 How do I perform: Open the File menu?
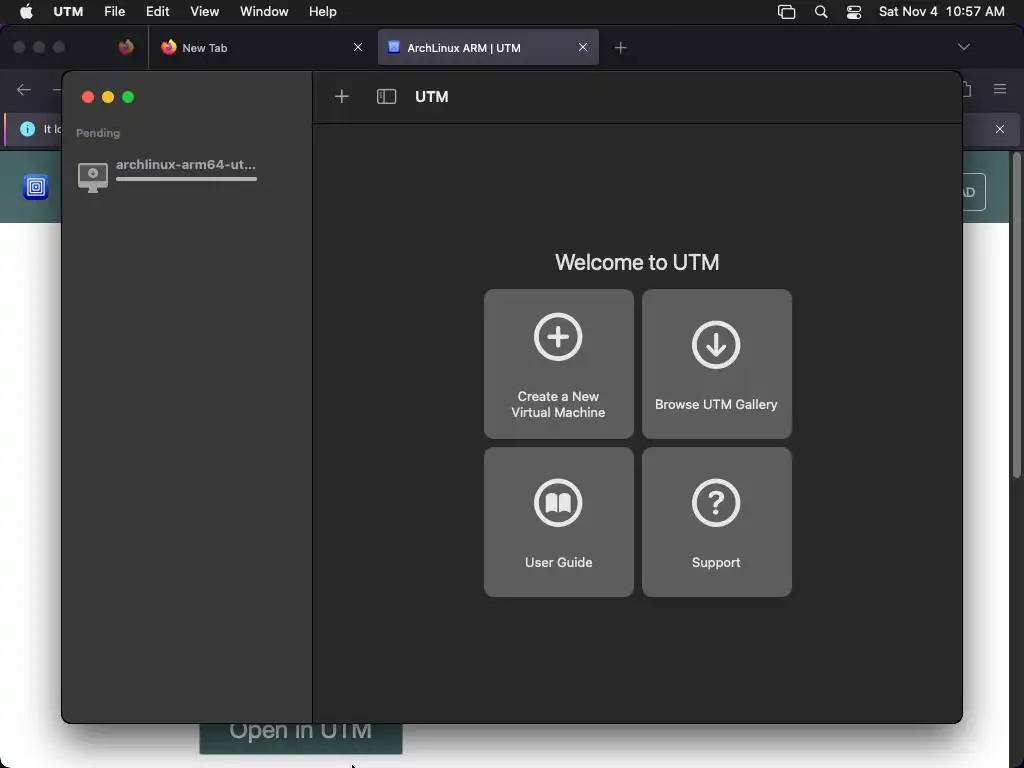(114, 12)
